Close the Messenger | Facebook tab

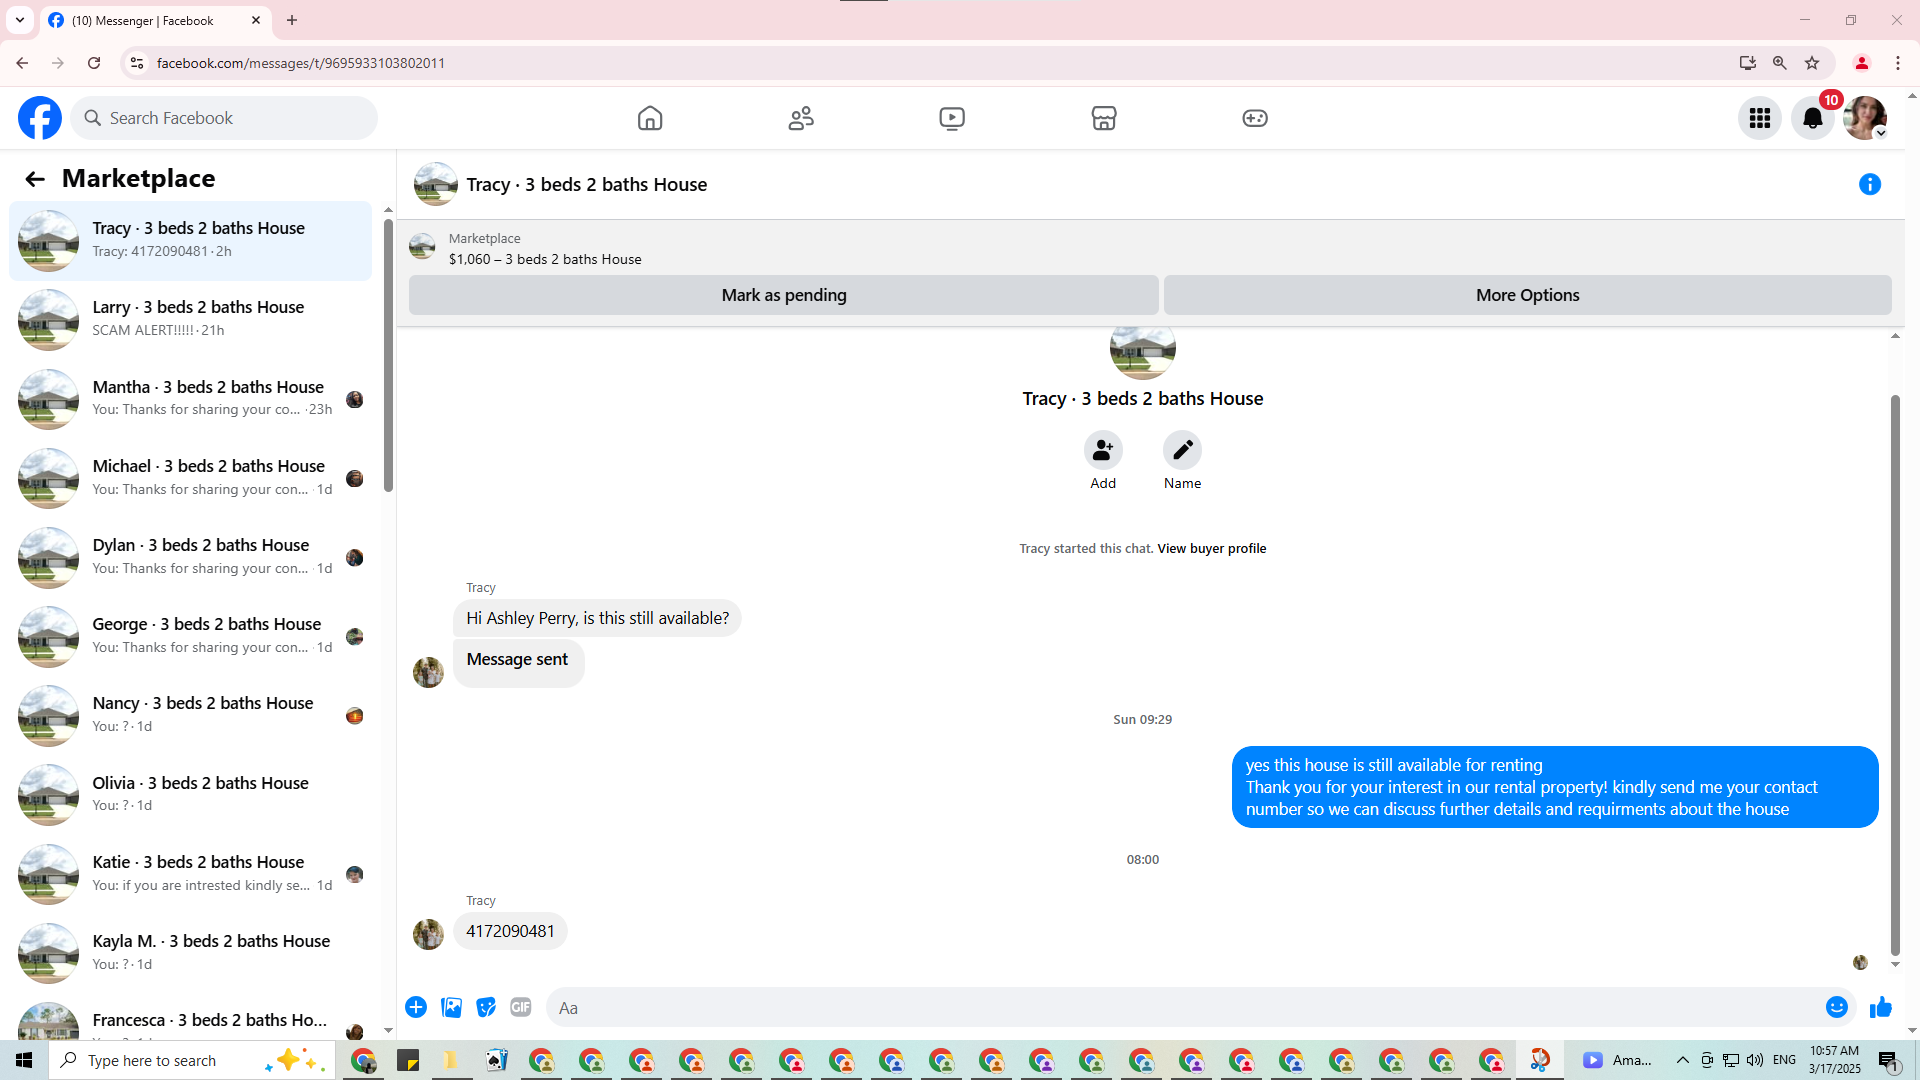click(x=256, y=20)
